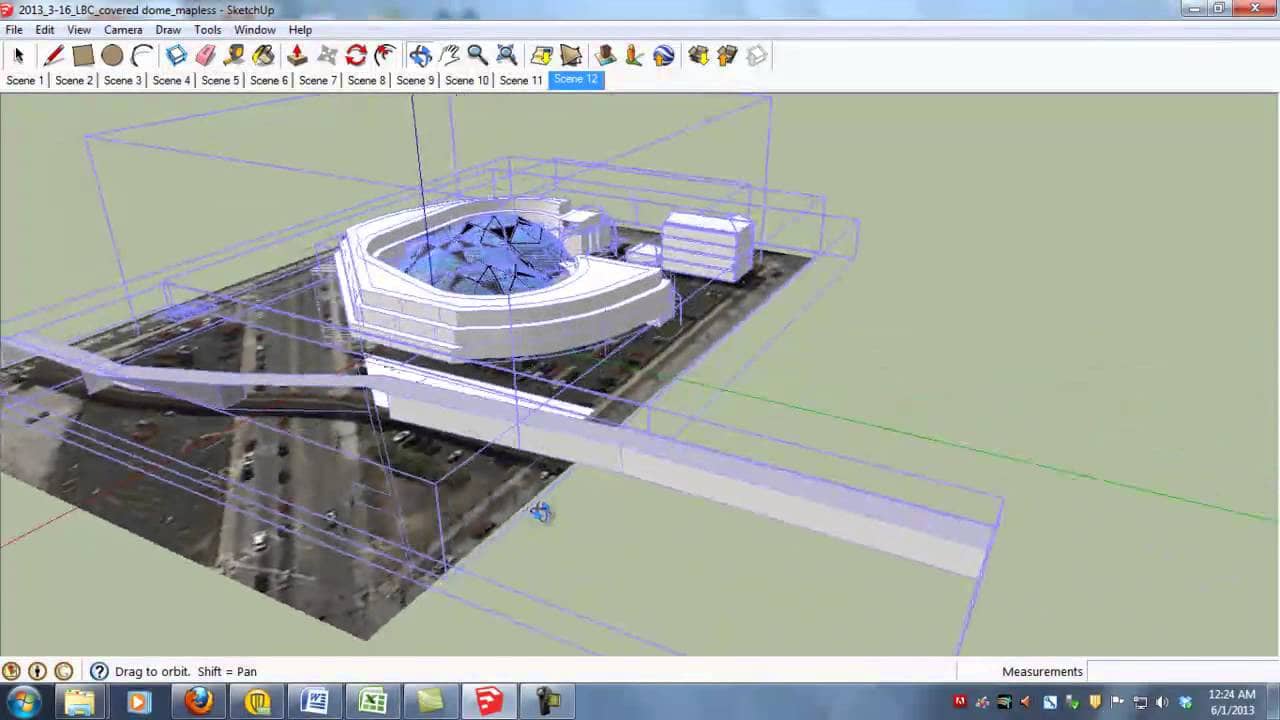1280x720 pixels.
Task: Go to the Scene 7 tab
Action: tap(318, 80)
